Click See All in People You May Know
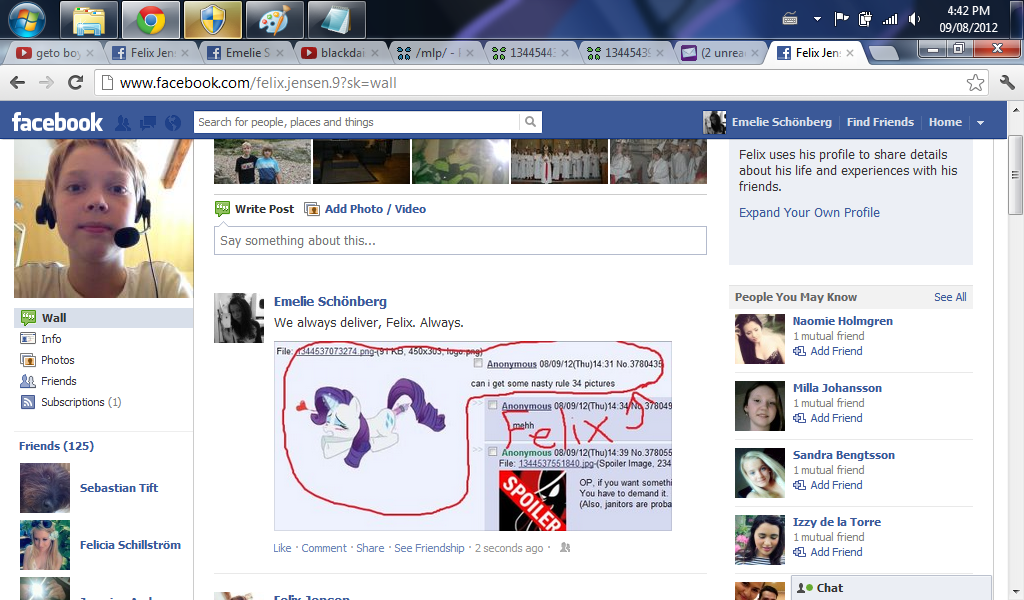The width and height of the screenshot is (1024, 600). tap(950, 297)
